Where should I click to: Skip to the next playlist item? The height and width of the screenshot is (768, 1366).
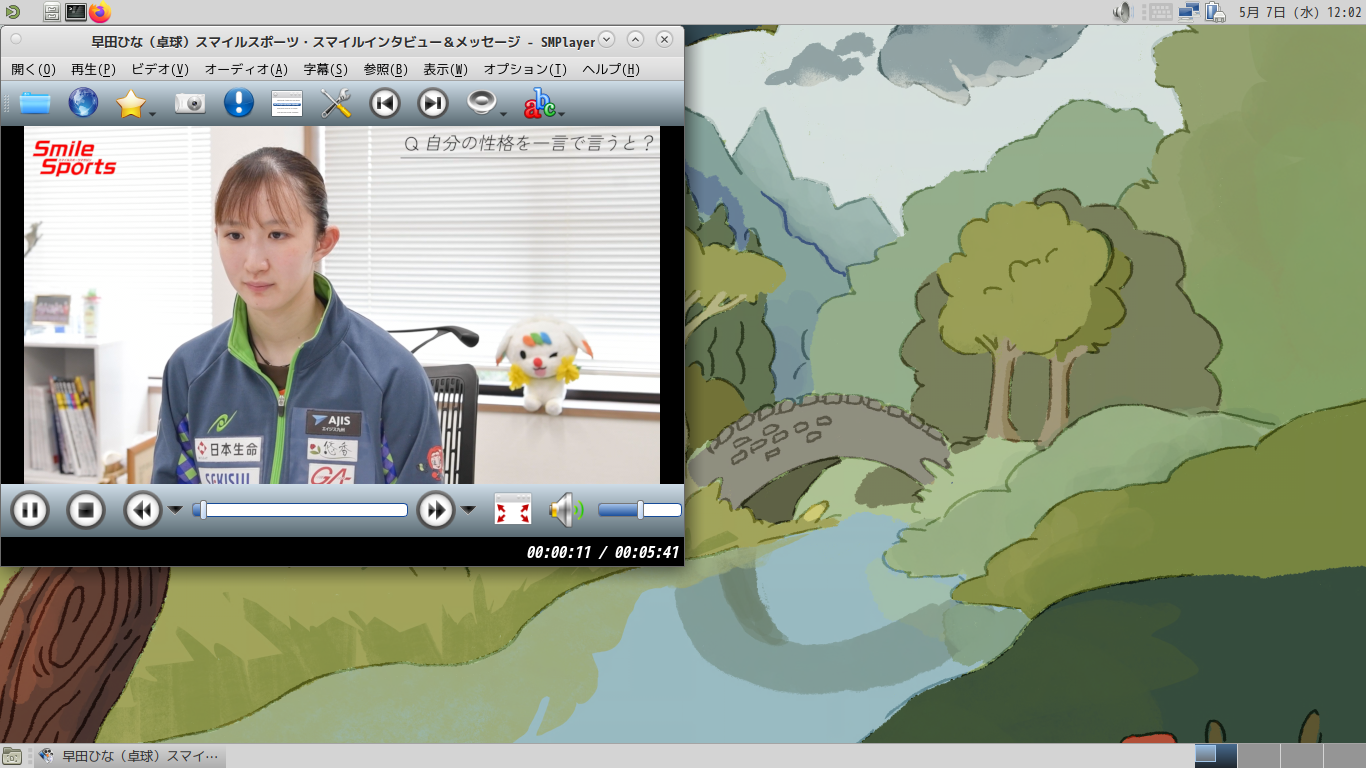(433, 103)
